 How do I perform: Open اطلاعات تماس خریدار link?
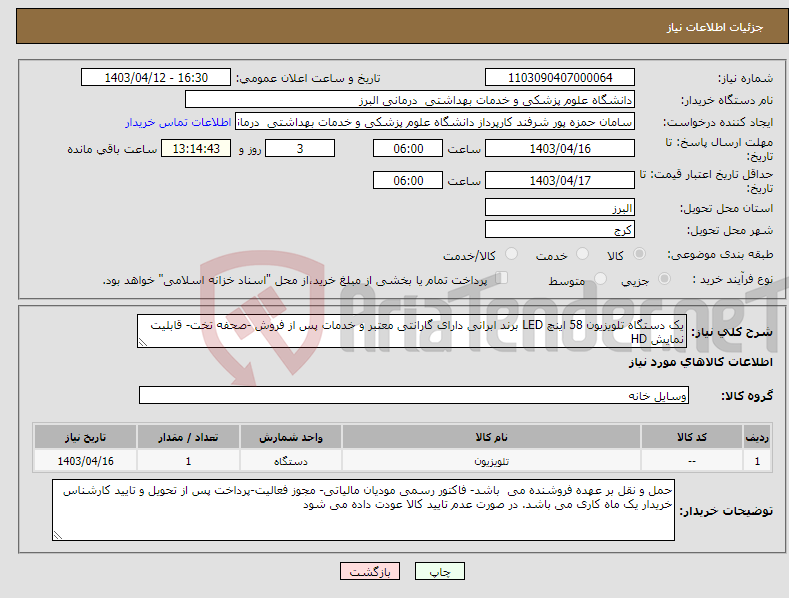pos(178,122)
